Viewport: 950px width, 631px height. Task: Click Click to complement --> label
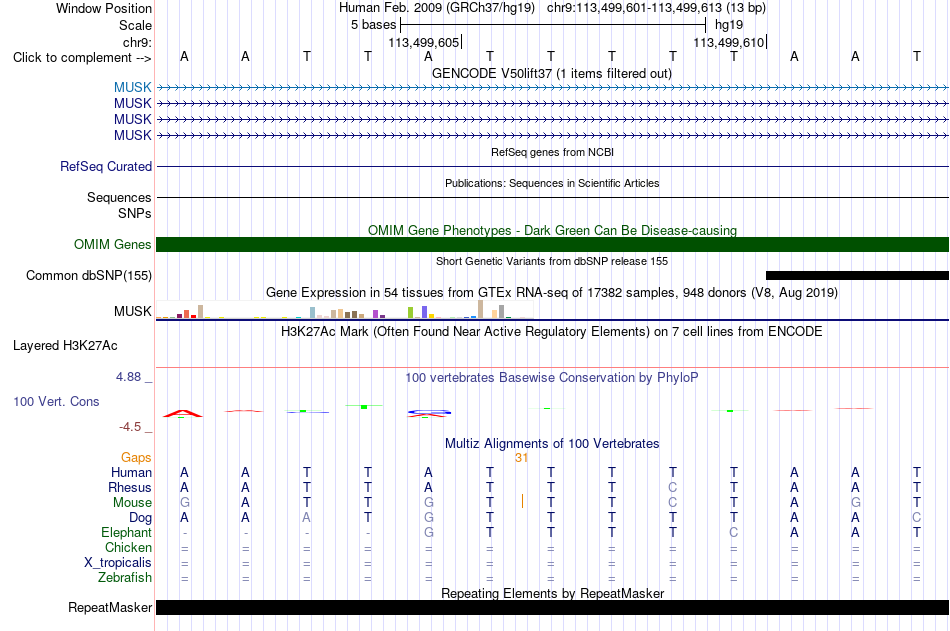pyautogui.click(x=82, y=58)
